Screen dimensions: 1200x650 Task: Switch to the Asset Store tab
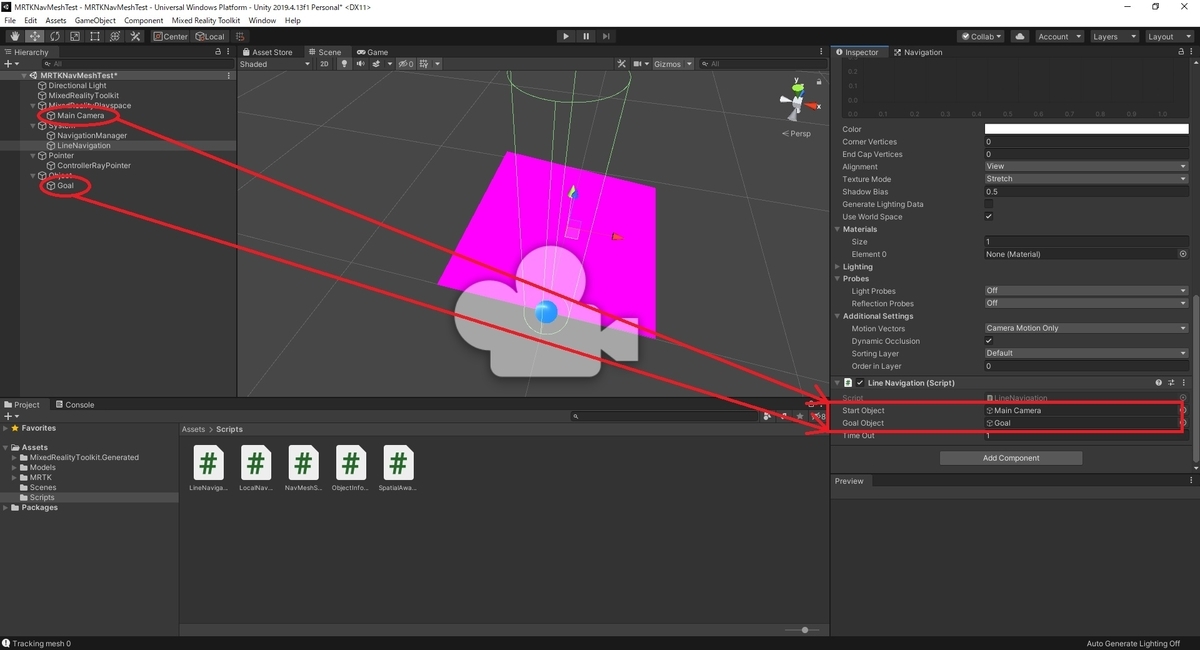[267, 52]
